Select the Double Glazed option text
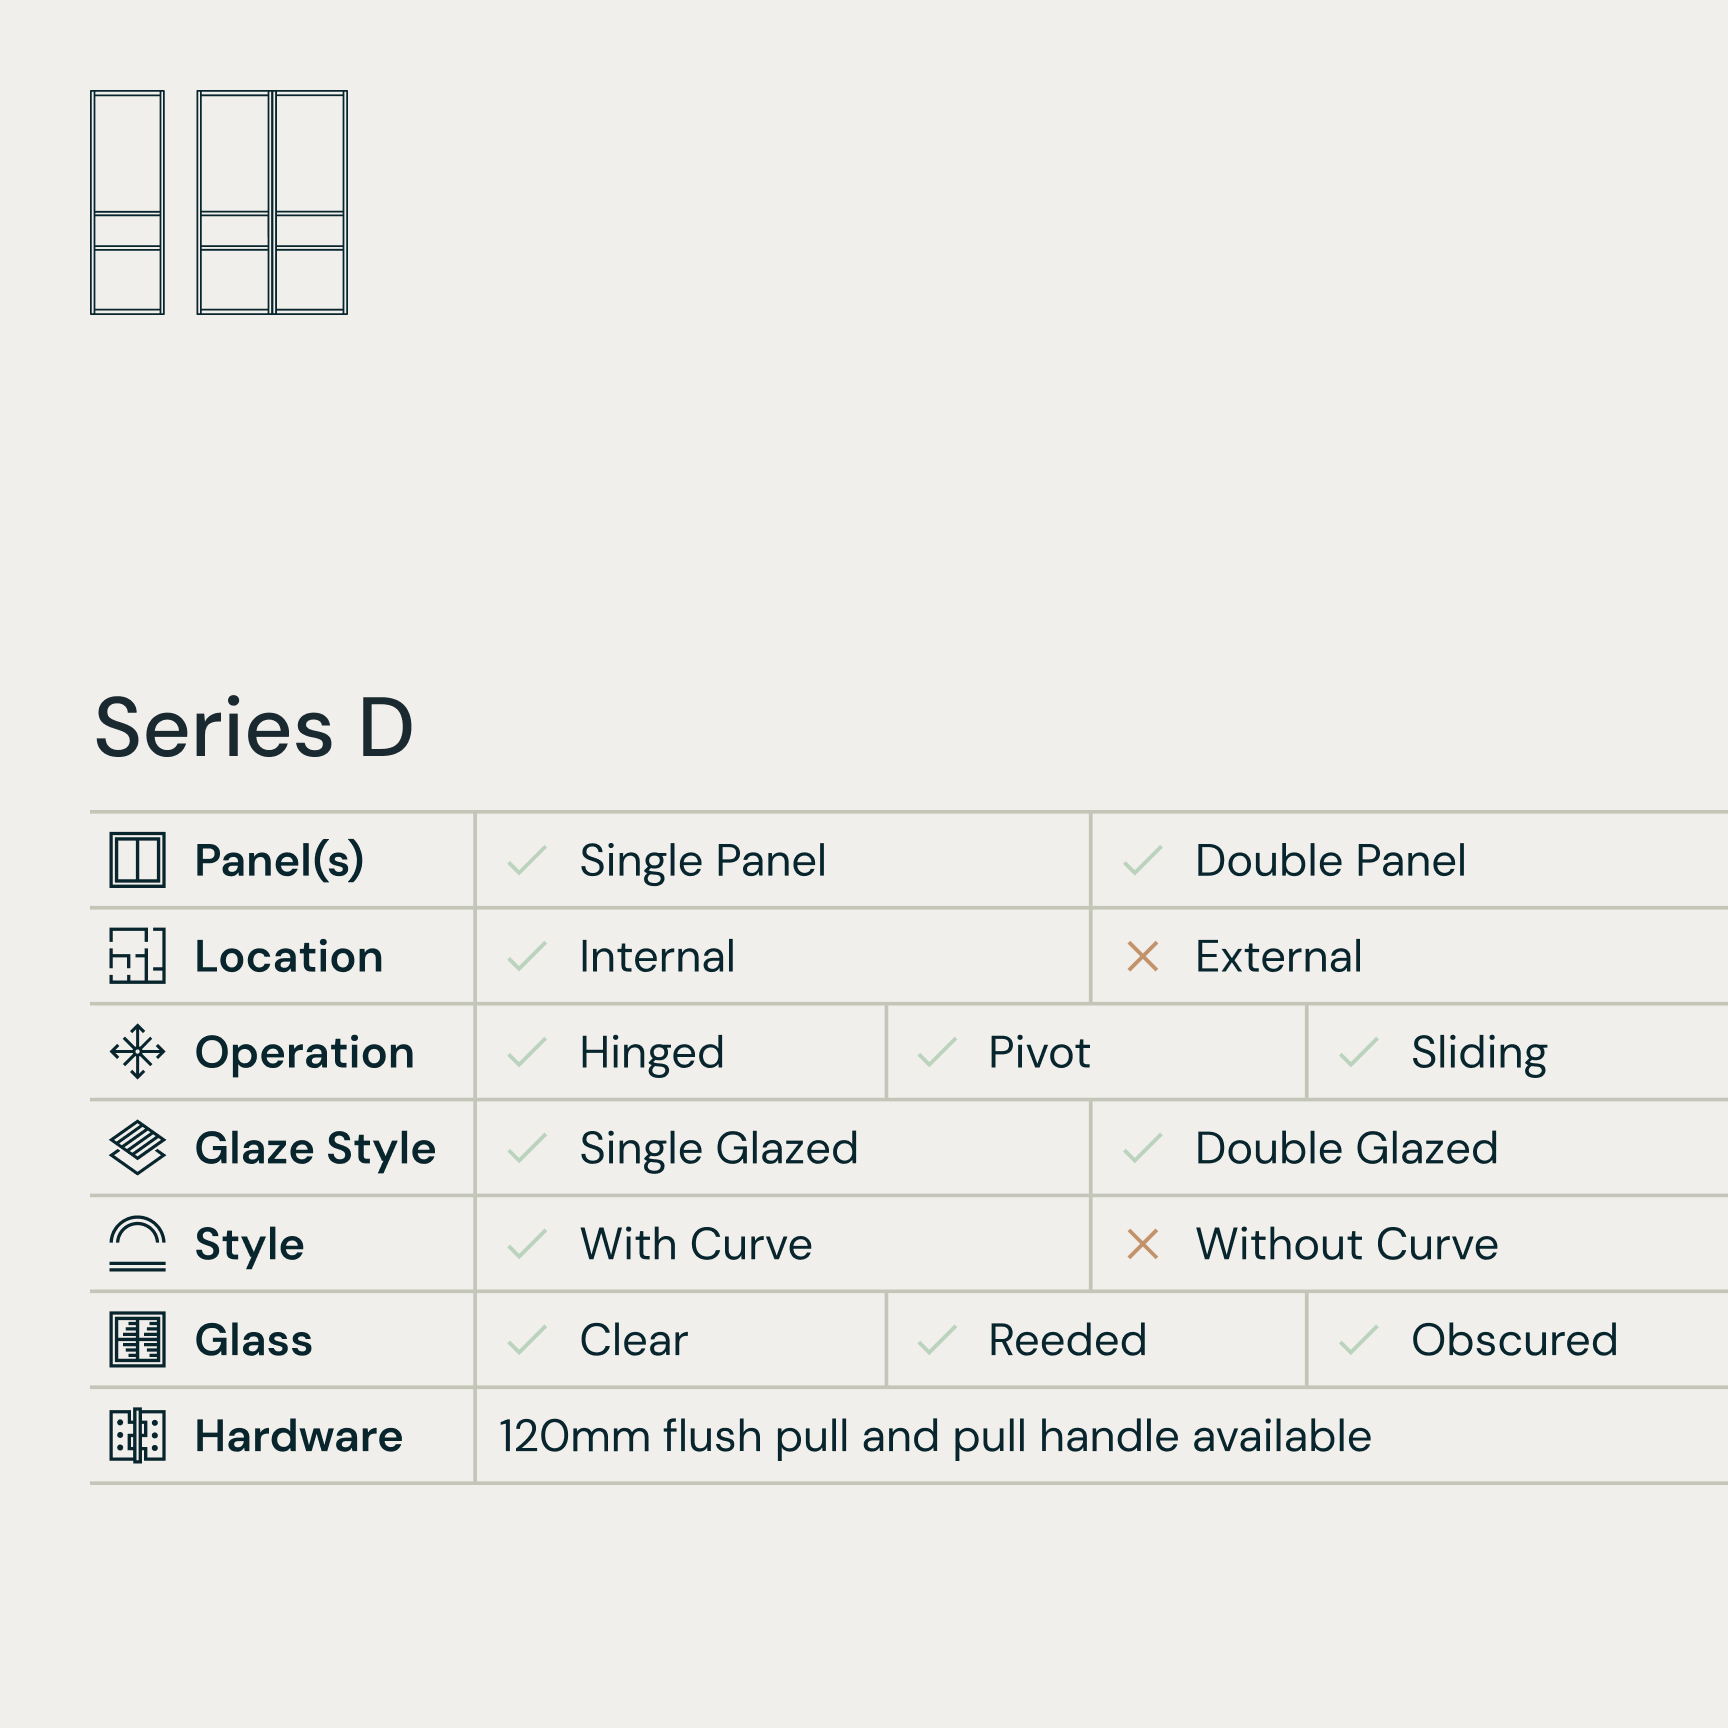The height and width of the screenshot is (1728, 1728). tap(1346, 1148)
